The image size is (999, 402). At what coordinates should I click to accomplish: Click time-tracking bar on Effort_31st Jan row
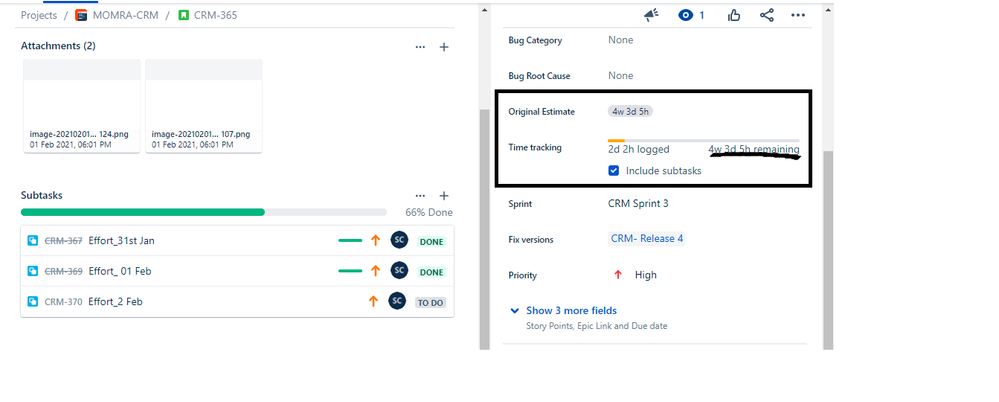(350, 240)
